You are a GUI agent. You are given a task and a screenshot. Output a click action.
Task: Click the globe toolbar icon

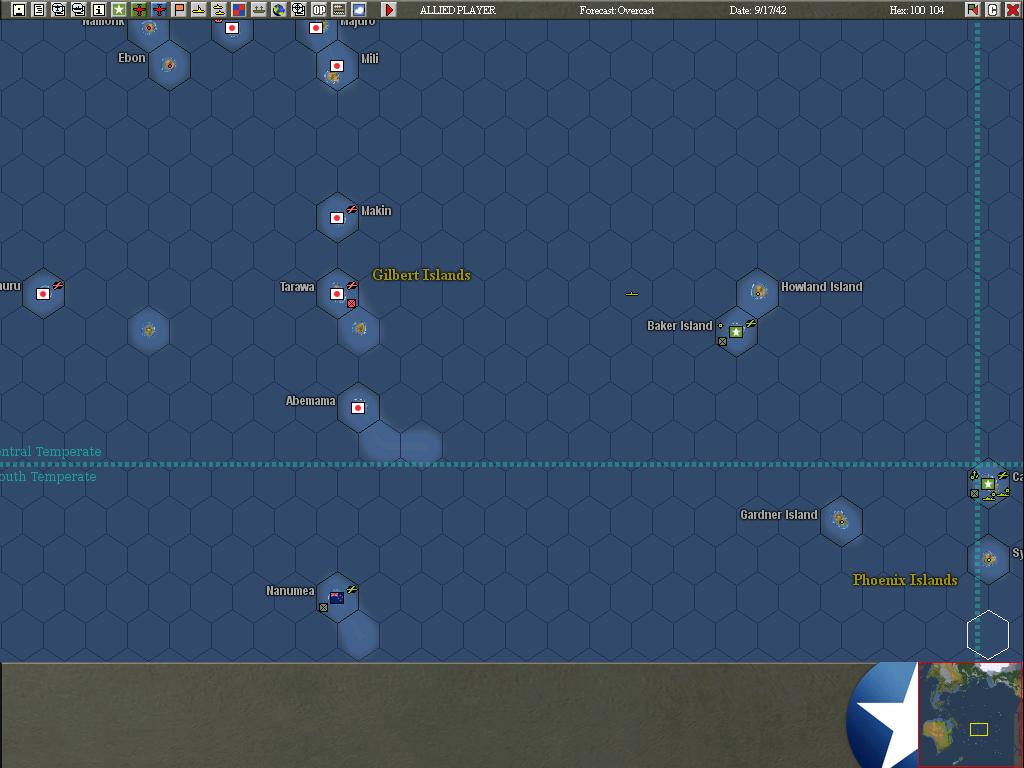[x=279, y=10]
